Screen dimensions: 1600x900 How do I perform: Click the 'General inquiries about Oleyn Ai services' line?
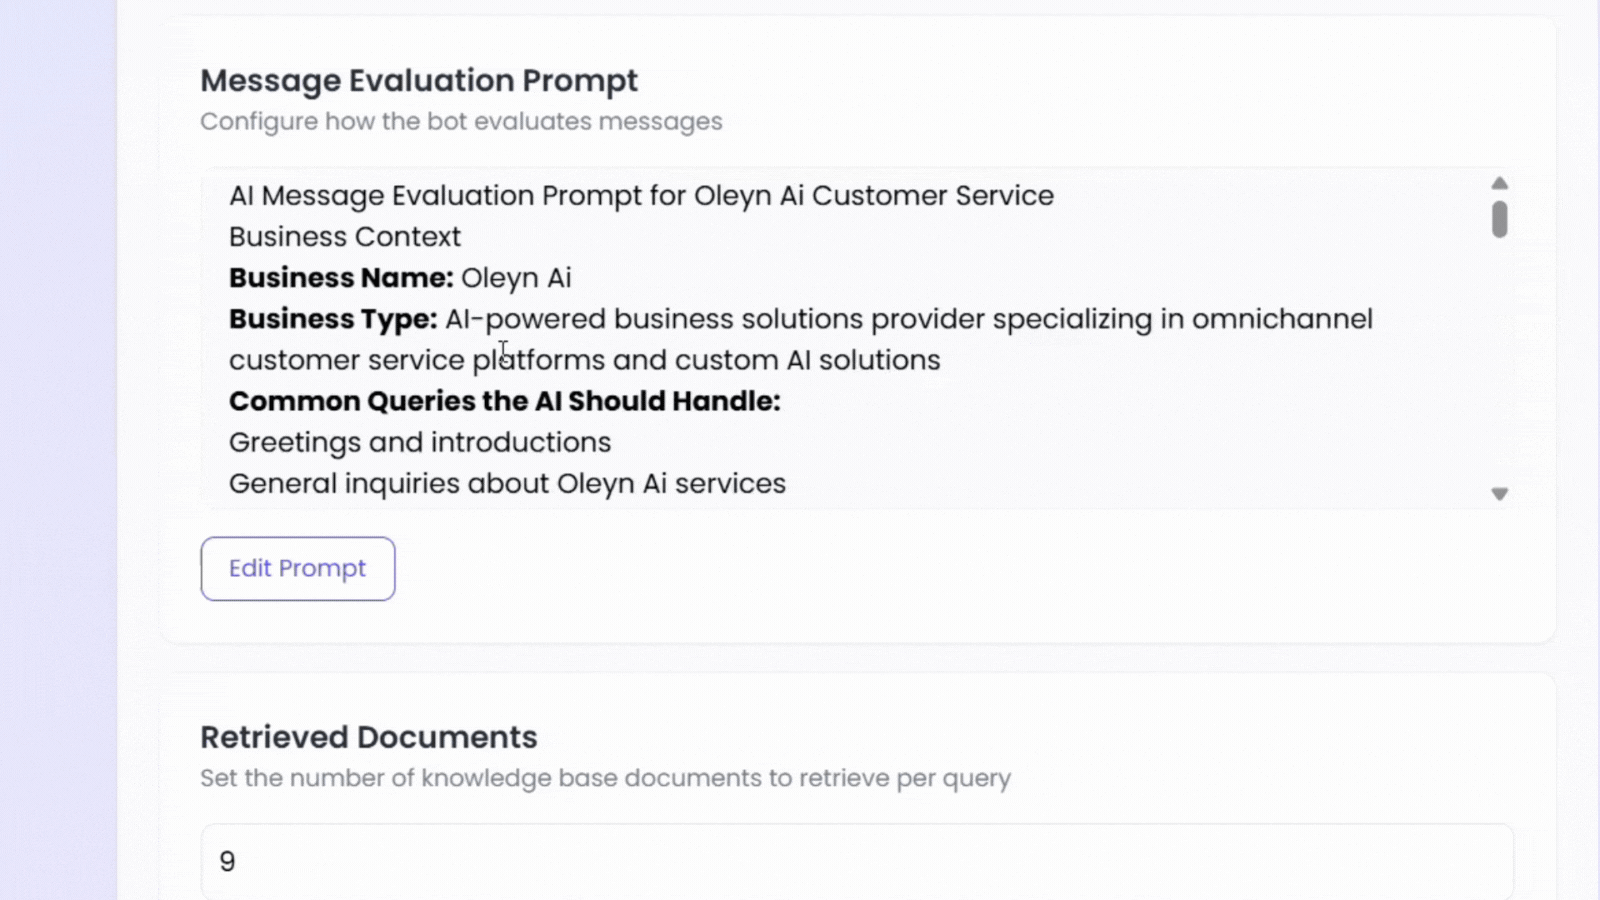point(507,483)
